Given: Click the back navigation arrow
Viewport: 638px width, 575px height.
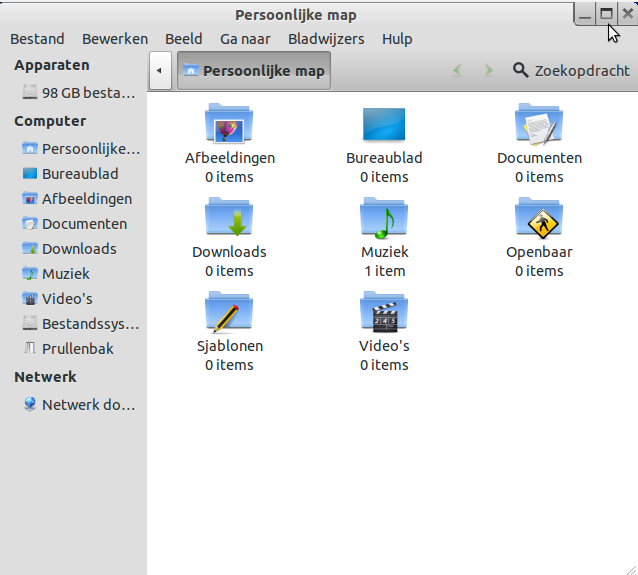Looking at the screenshot, I should coord(457,71).
